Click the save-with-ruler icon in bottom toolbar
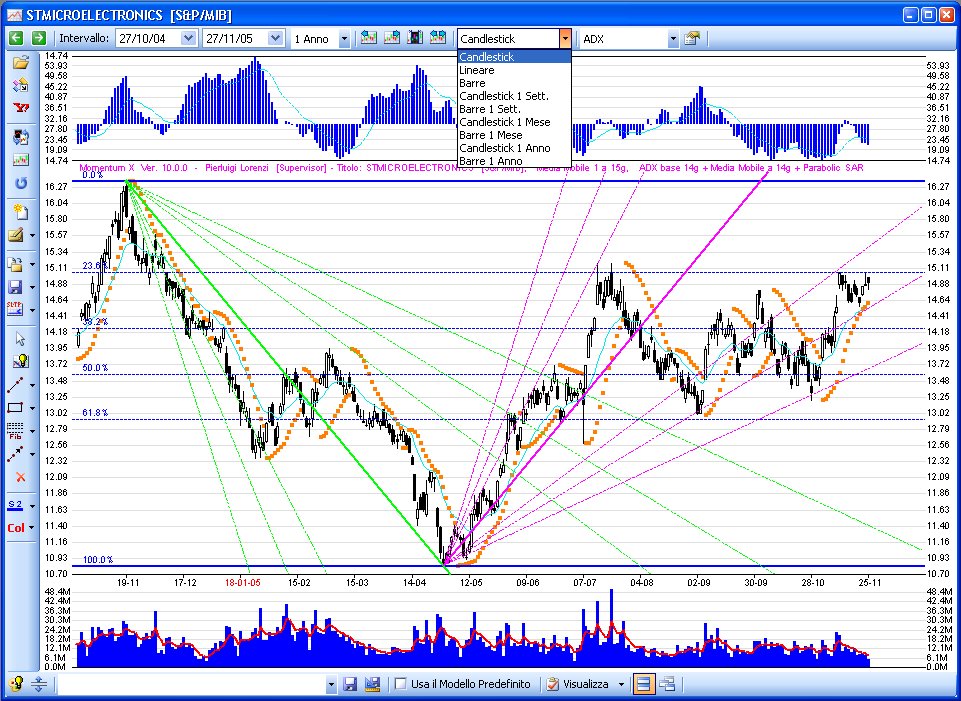Viewport: 961px width, 701px height. click(372, 684)
